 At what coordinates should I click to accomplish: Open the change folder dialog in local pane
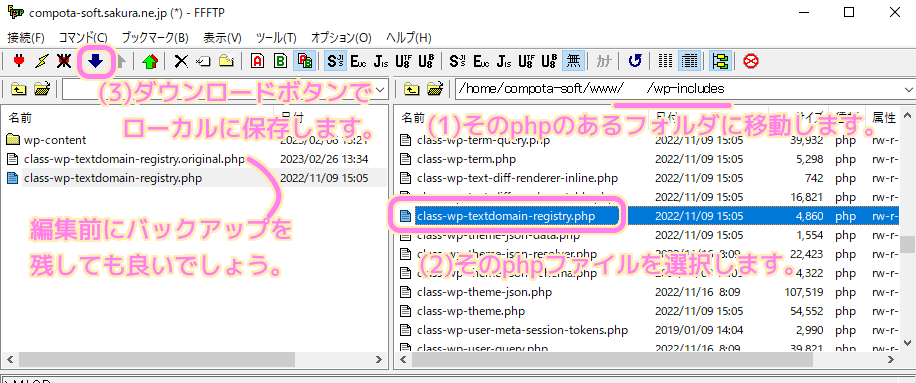pyautogui.click(x=41, y=89)
